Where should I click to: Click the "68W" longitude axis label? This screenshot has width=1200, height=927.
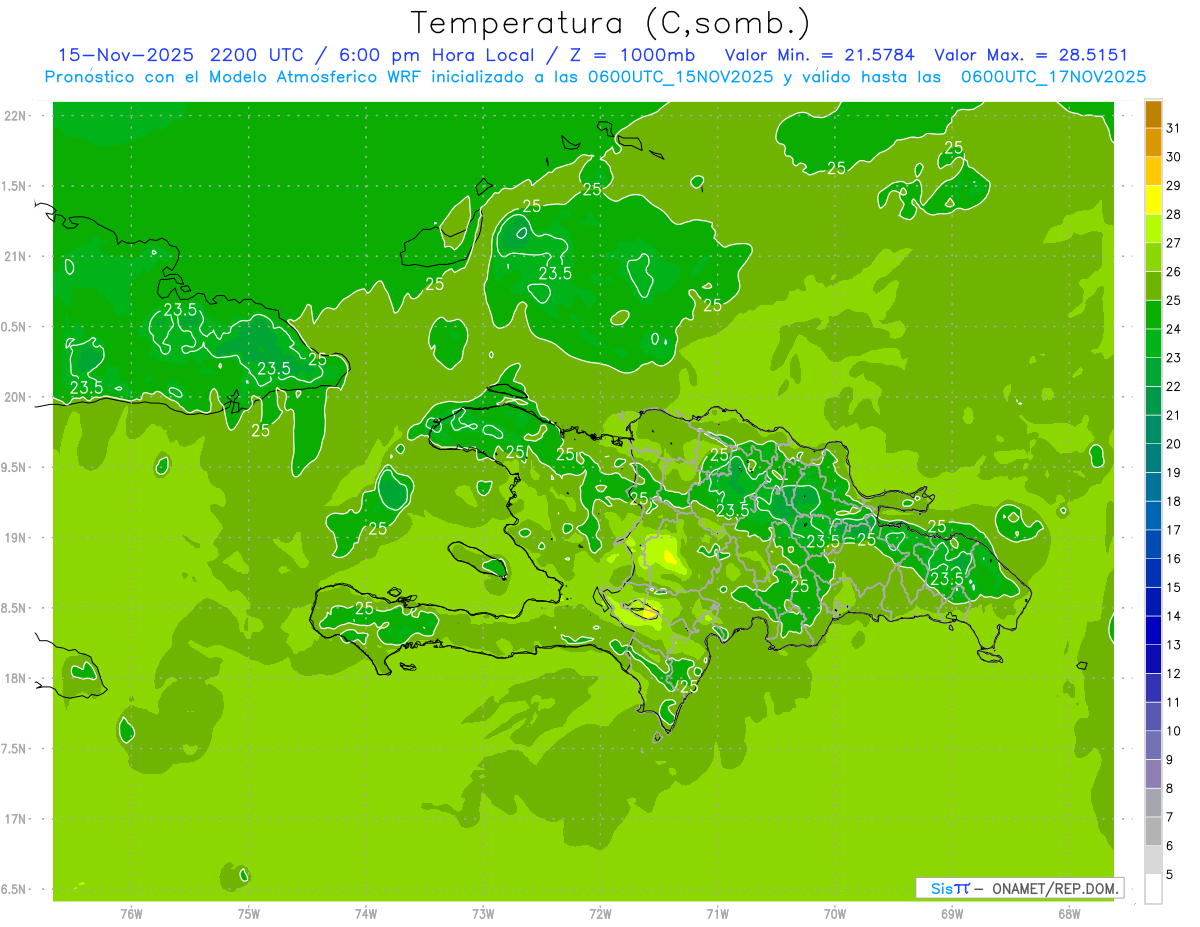[1069, 914]
